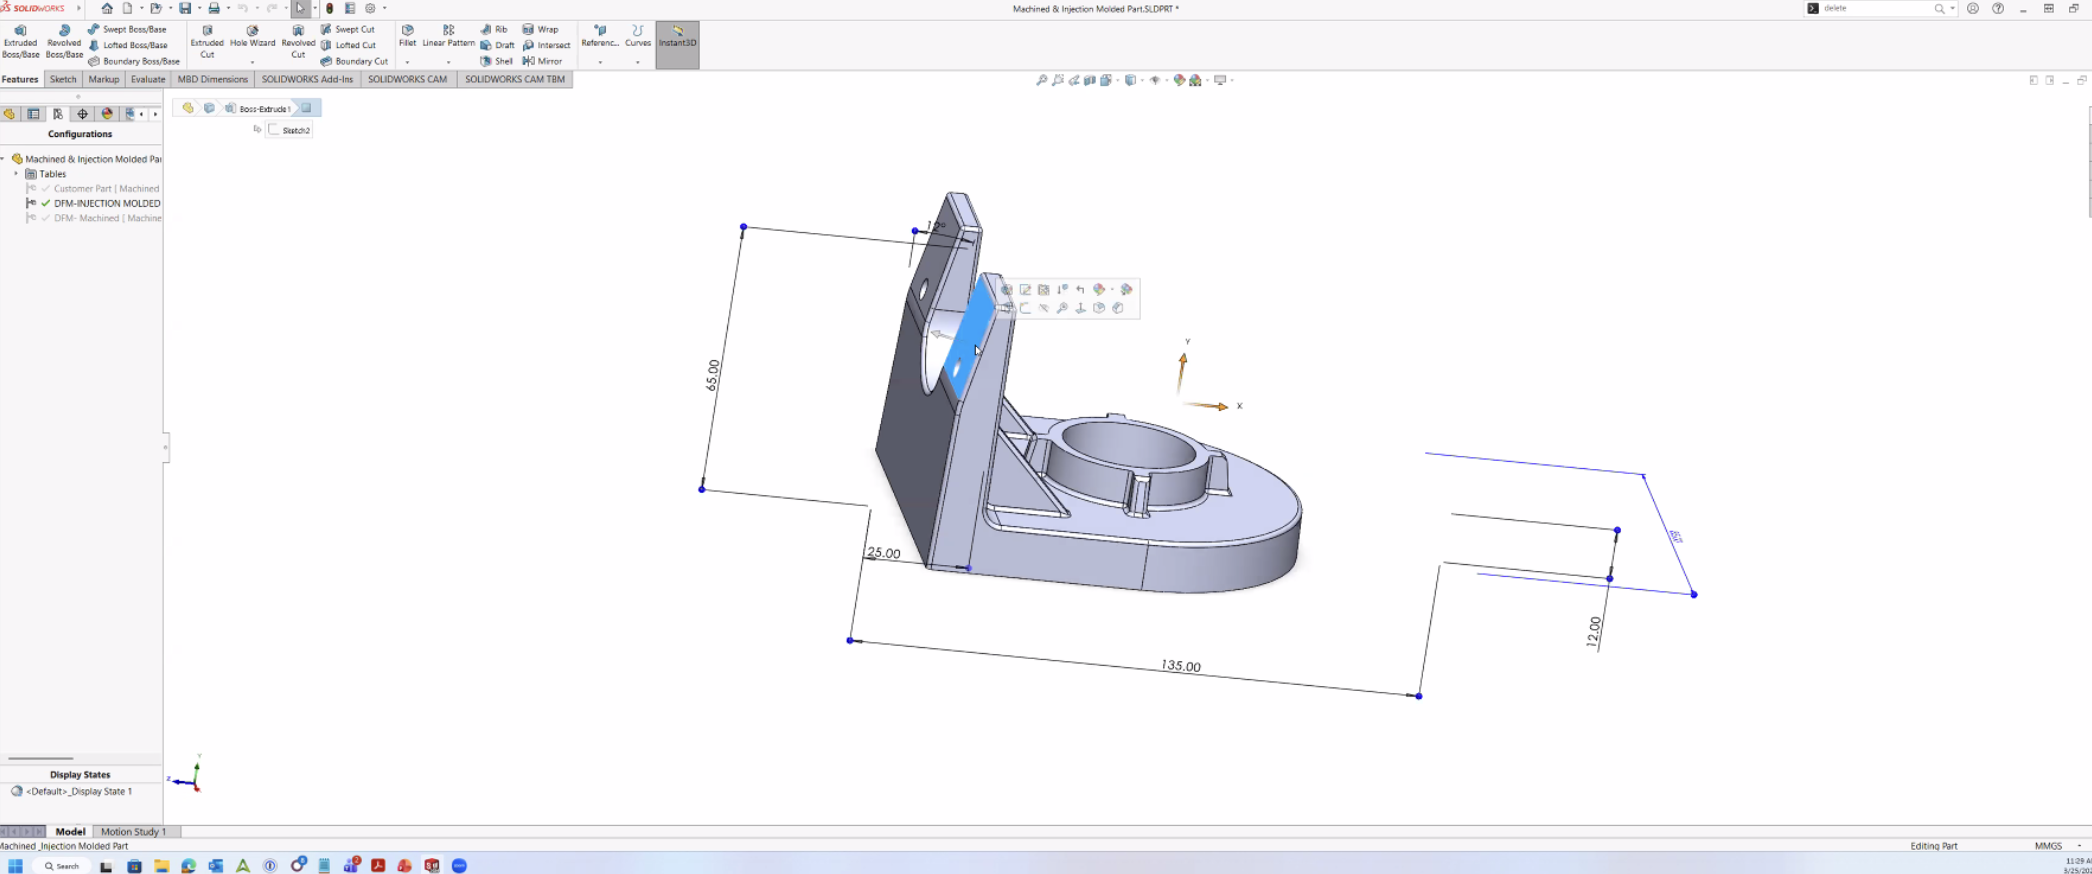Screen dimensions: 2092x874
Task: Select the Mirror feature tool
Action: (x=543, y=61)
